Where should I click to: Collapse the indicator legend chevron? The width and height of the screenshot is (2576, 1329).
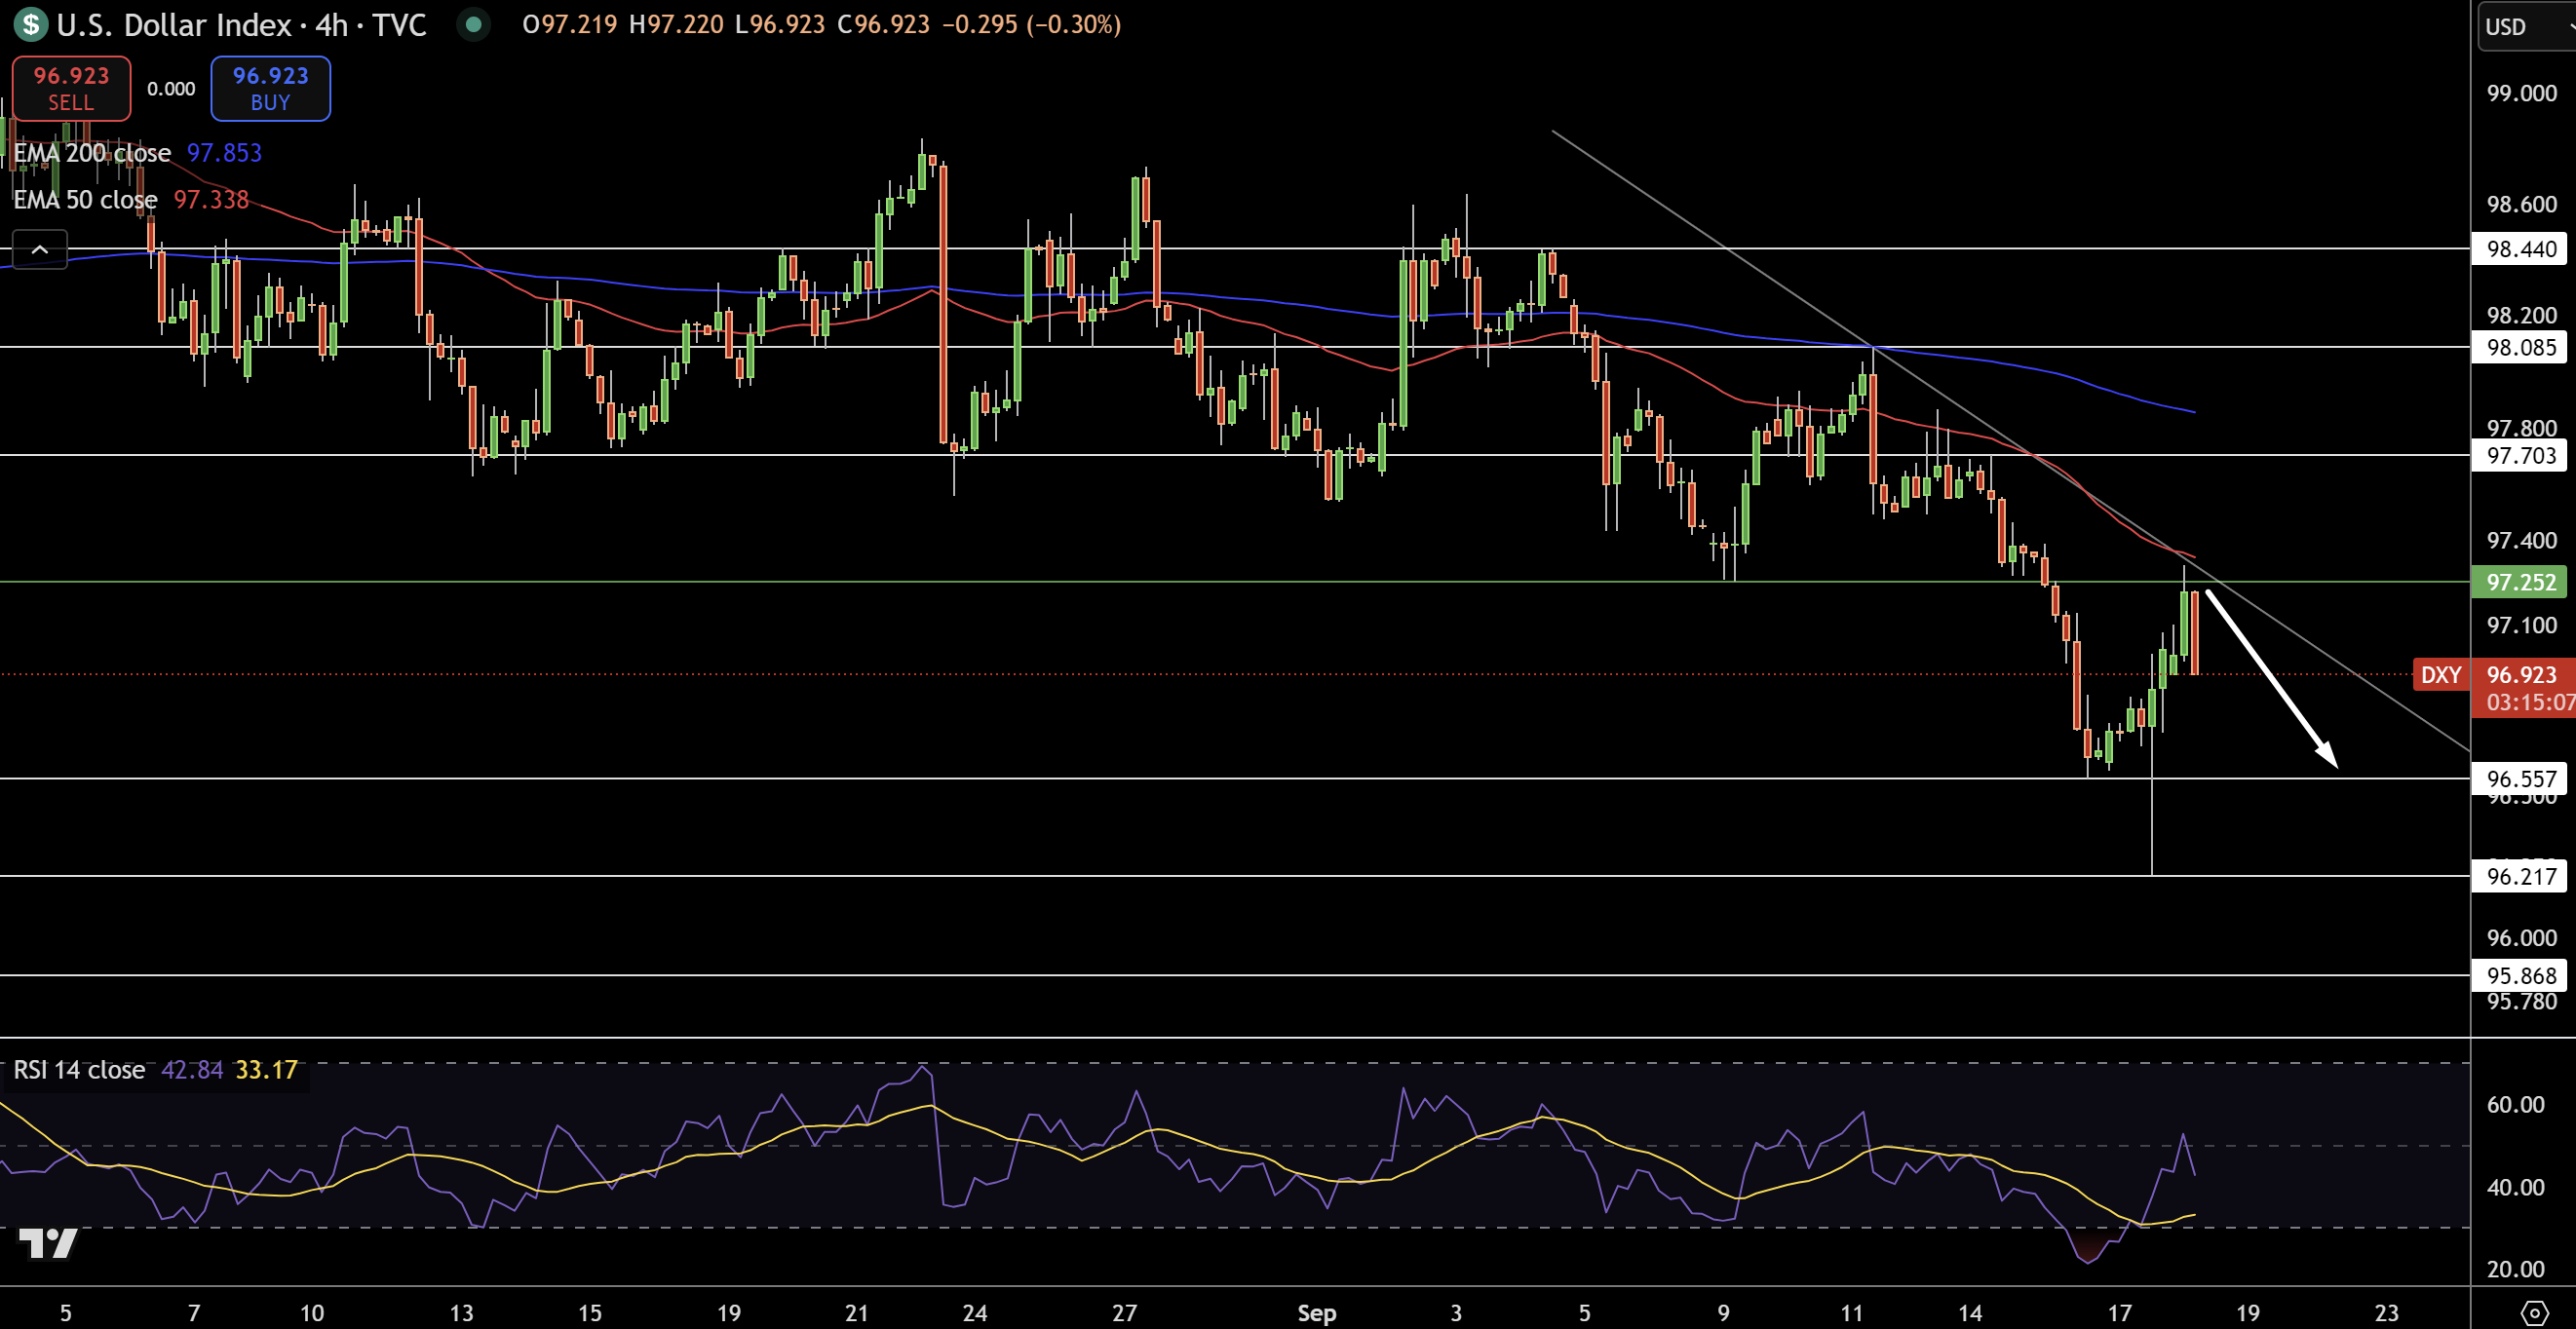click(40, 249)
